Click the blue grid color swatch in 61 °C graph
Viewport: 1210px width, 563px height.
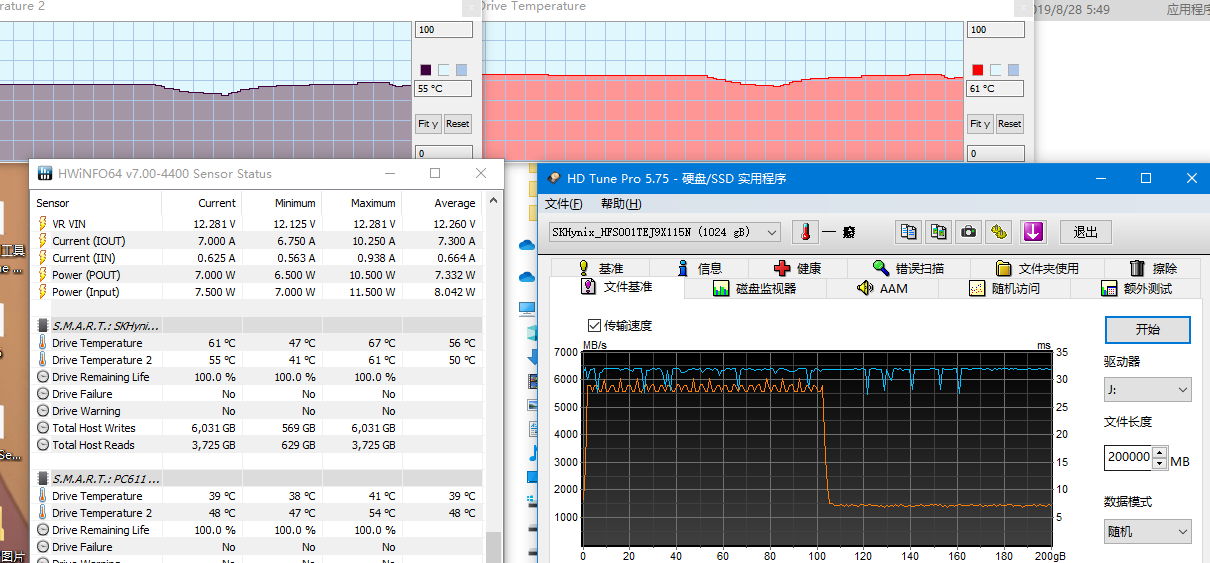1013,70
